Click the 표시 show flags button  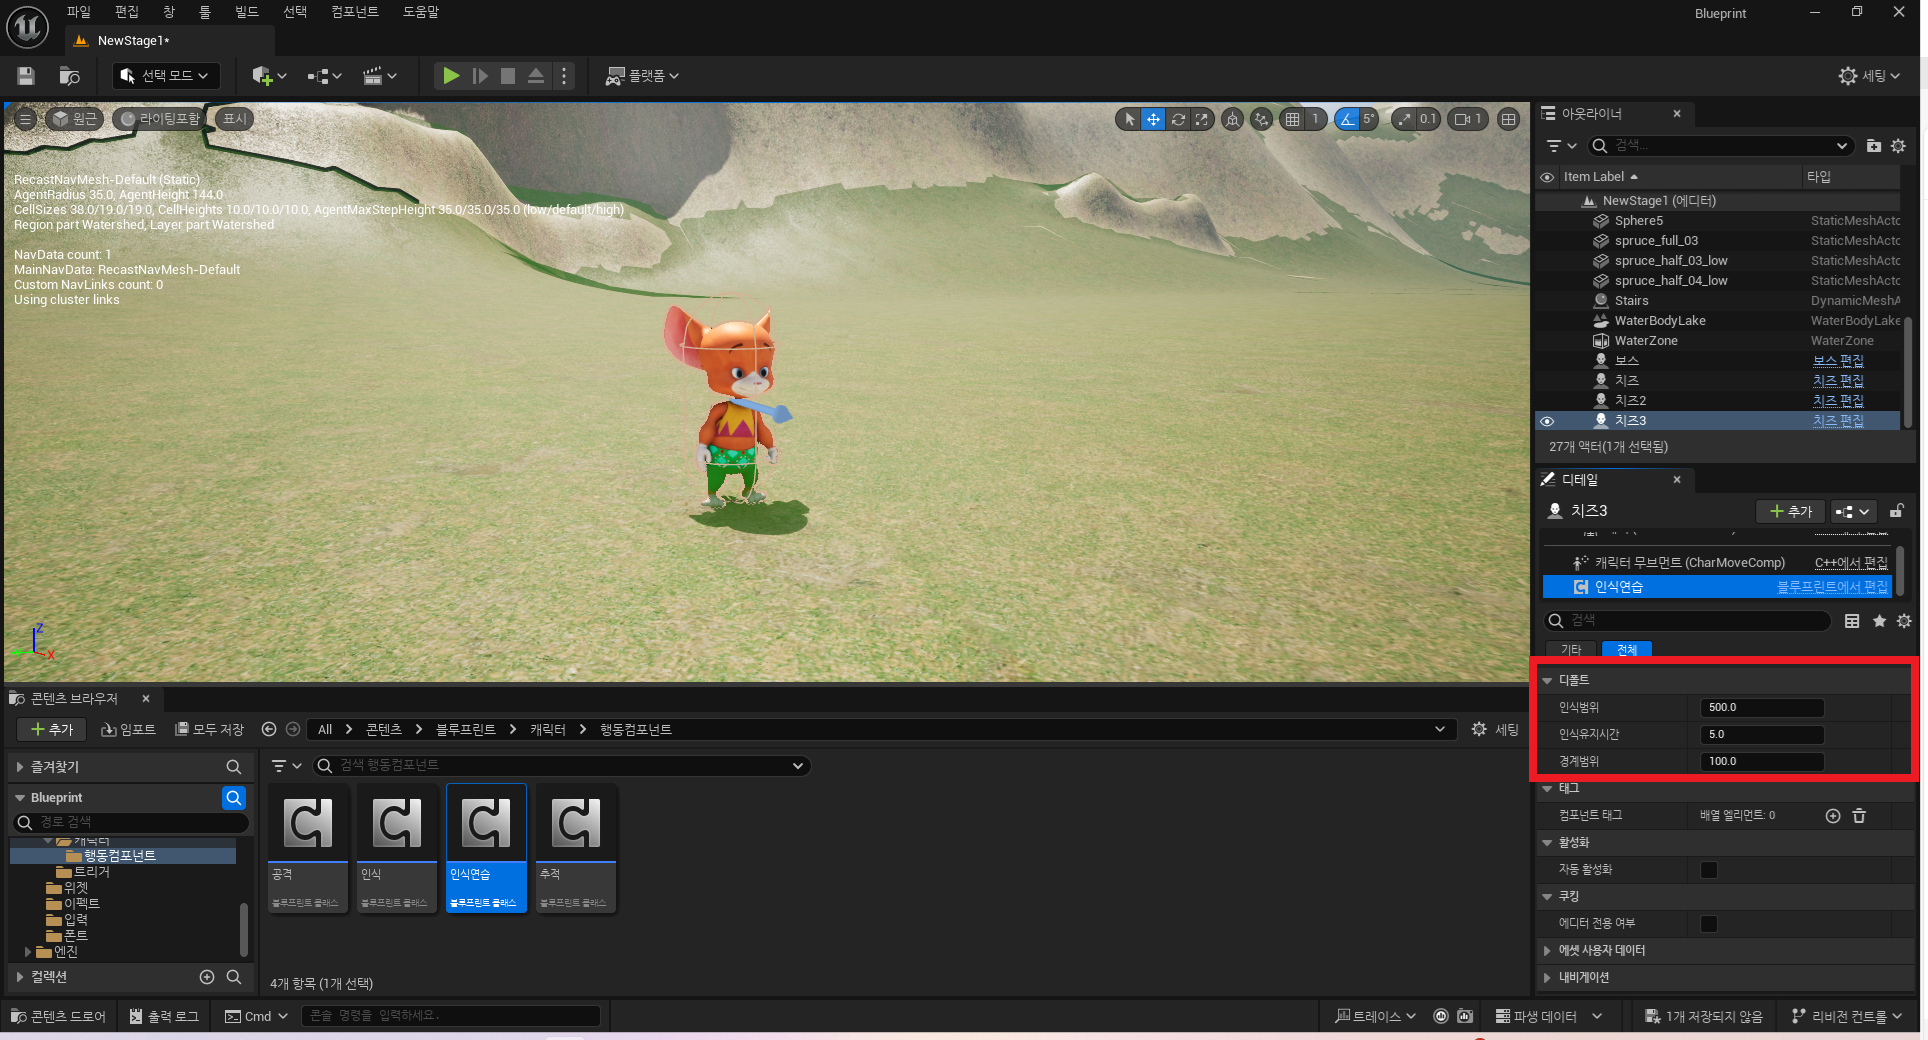pos(234,119)
